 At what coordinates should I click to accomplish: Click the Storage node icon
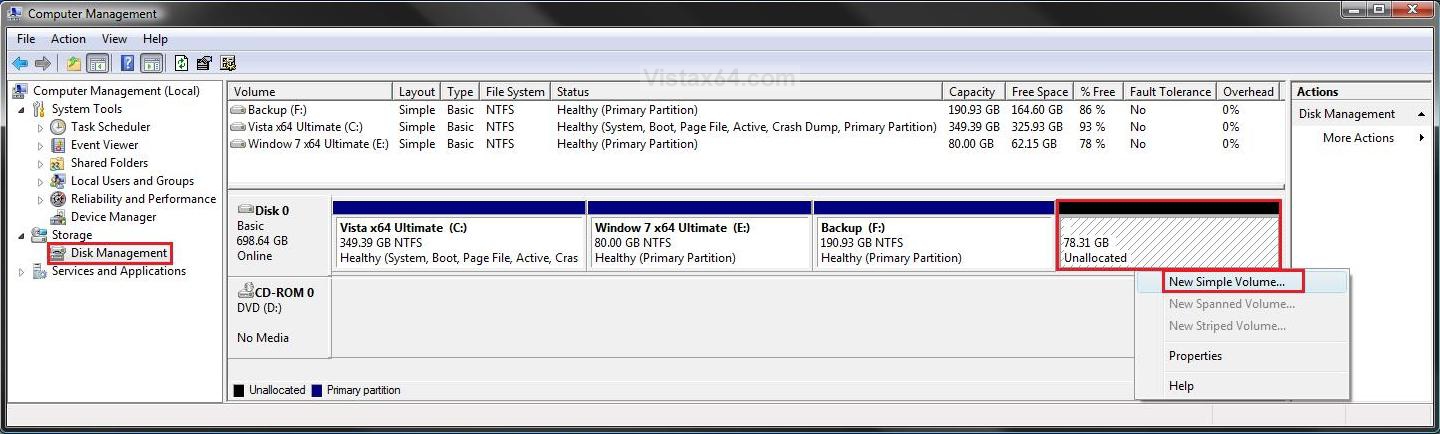(x=39, y=235)
